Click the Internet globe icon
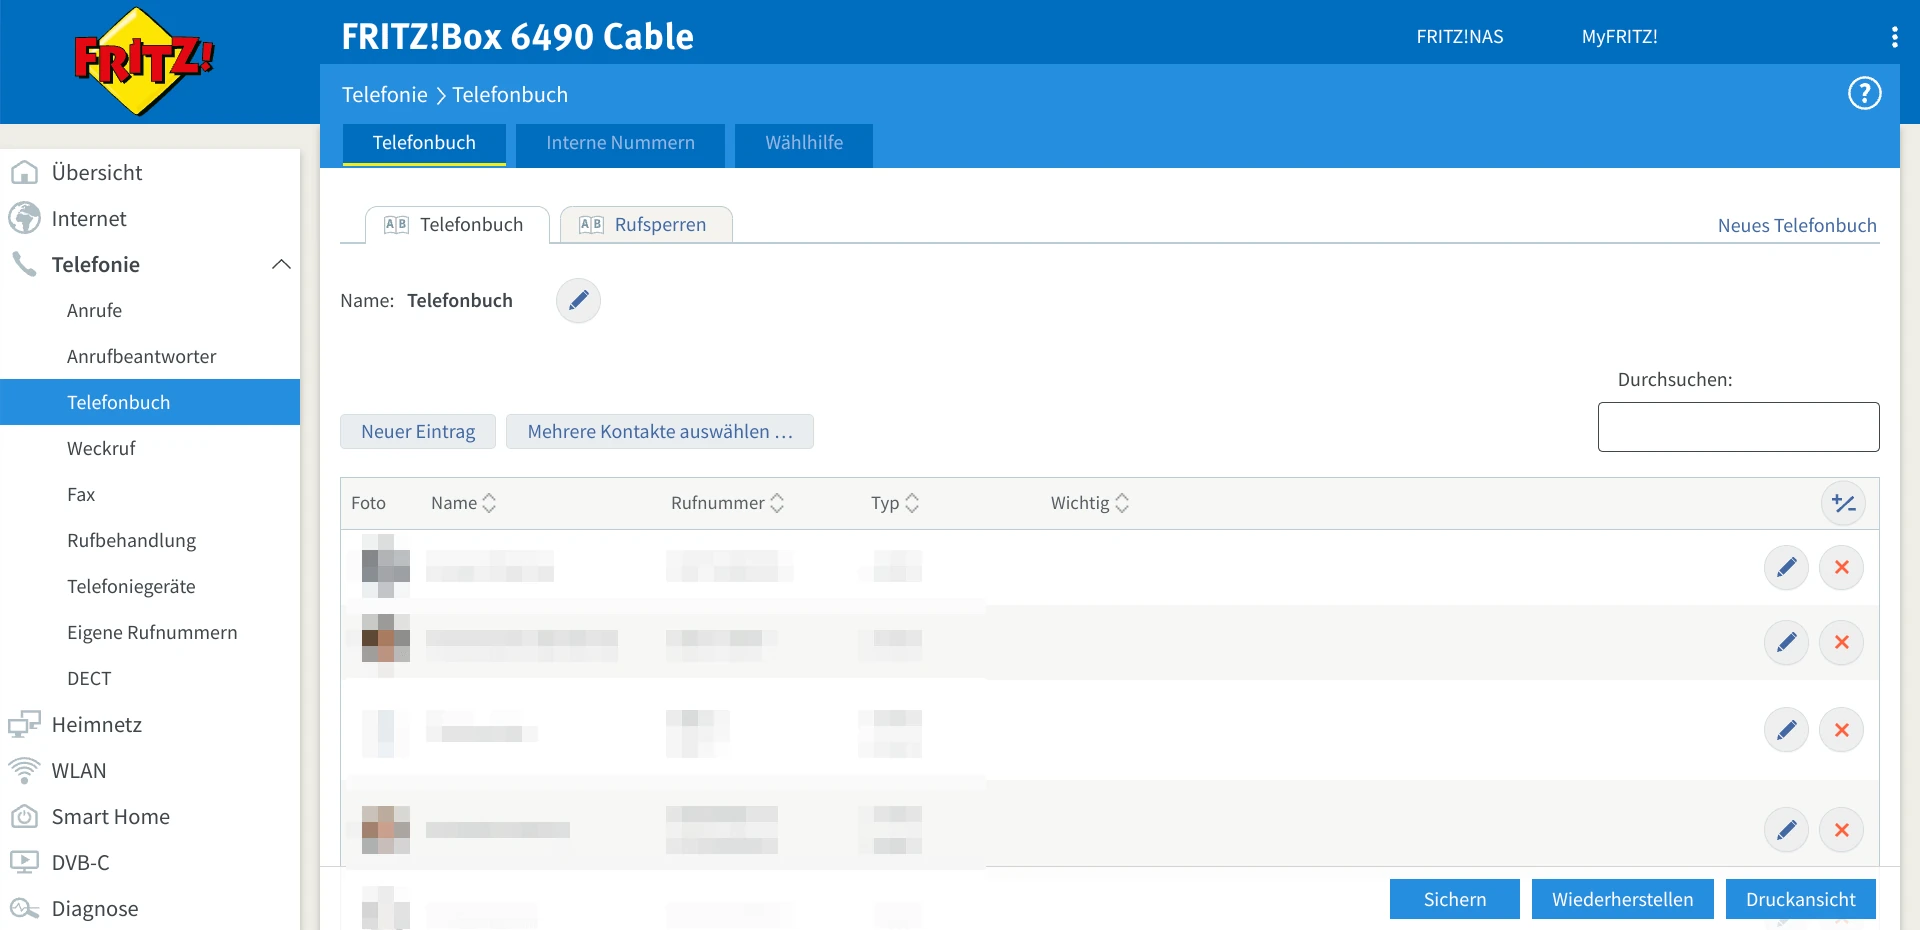Image resolution: width=1920 pixels, height=930 pixels. (24, 218)
